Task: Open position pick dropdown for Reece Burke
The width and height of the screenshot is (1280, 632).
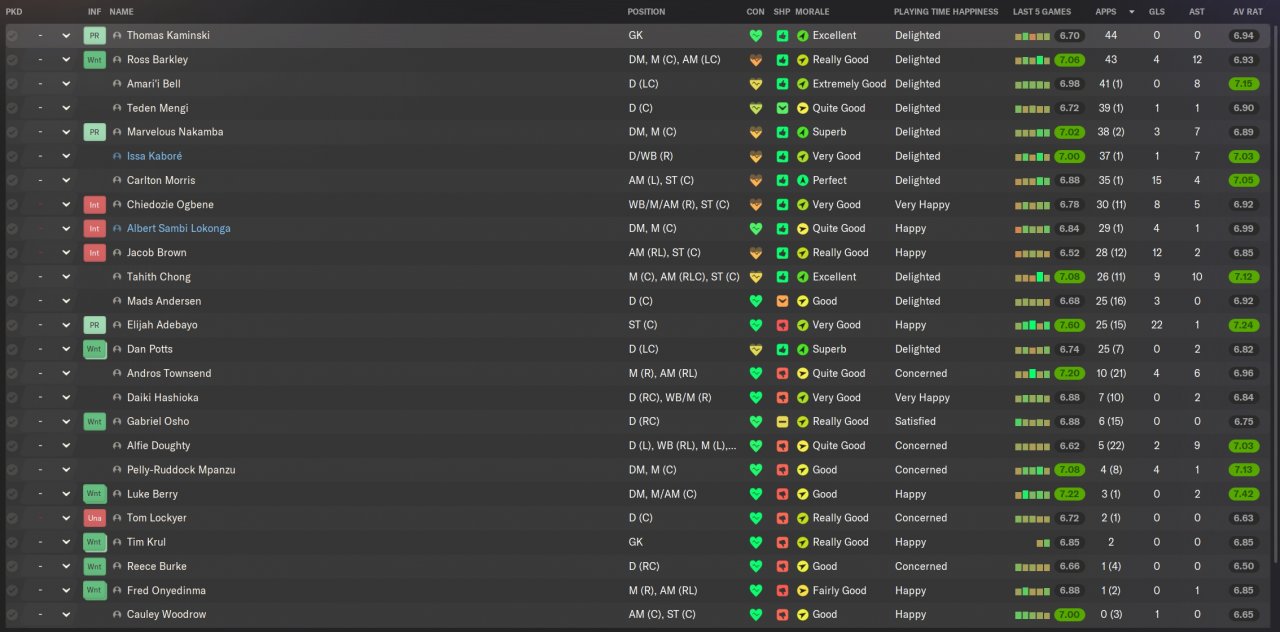Action: tap(66, 566)
